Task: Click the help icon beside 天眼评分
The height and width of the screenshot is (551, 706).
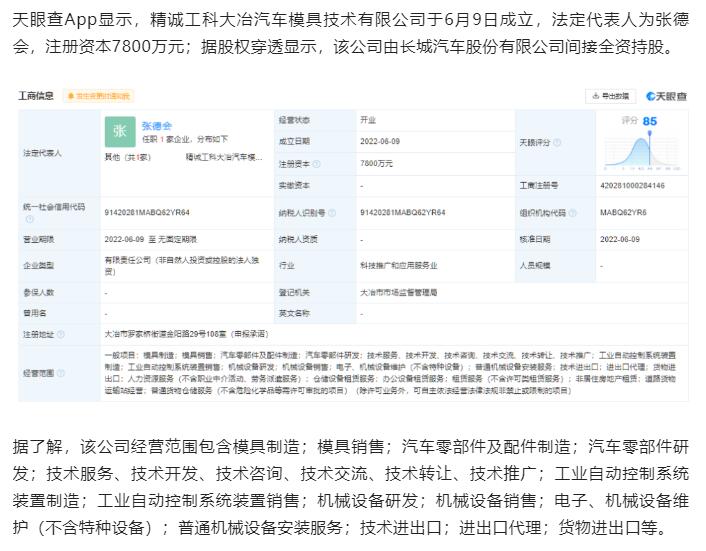Action: tap(557, 143)
